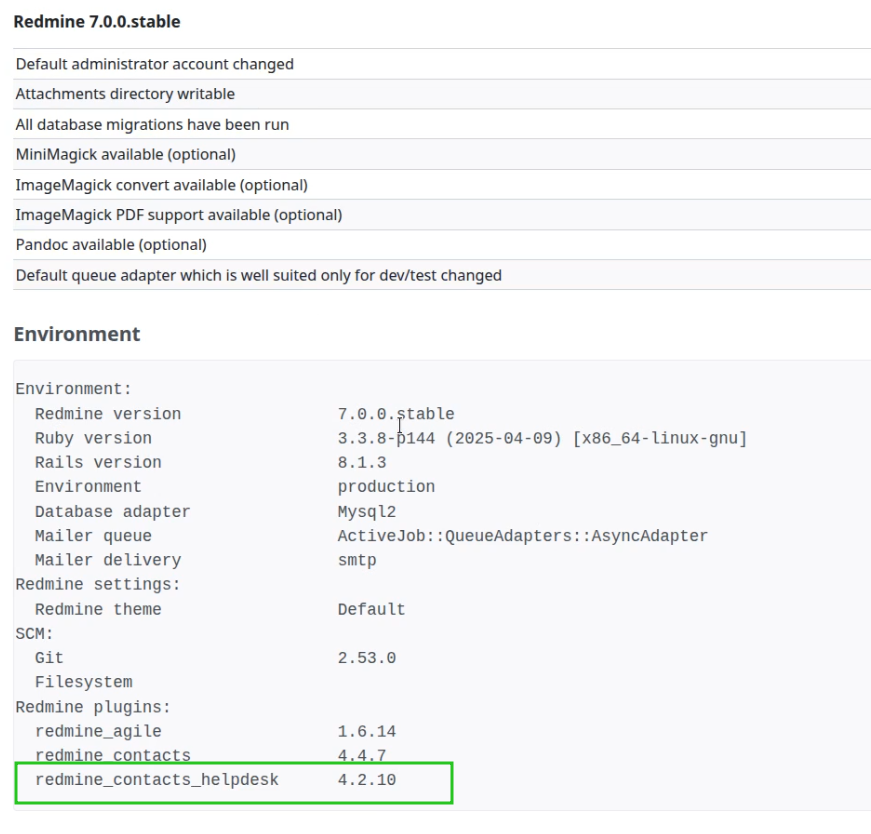Click the 'Redmine version' label
The width and height of the screenshot is (871, 834).
tap(108, 414)
